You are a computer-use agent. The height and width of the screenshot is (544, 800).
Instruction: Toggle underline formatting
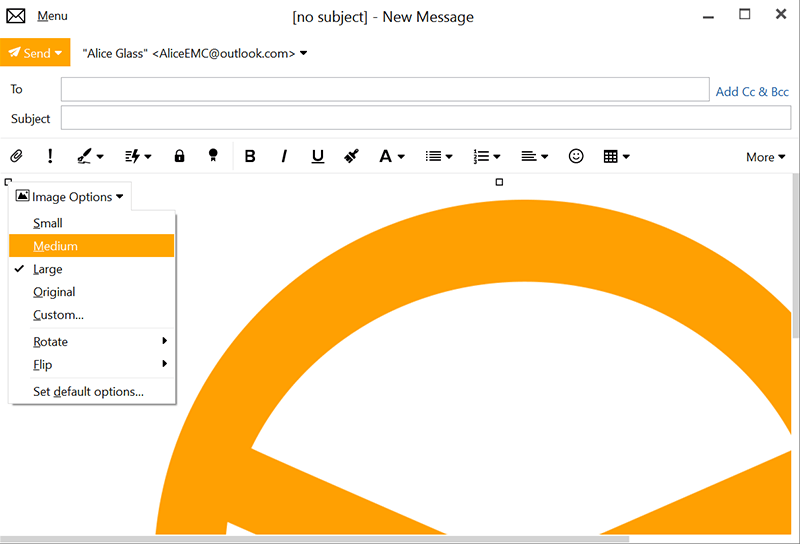click(x=318, y=156)
